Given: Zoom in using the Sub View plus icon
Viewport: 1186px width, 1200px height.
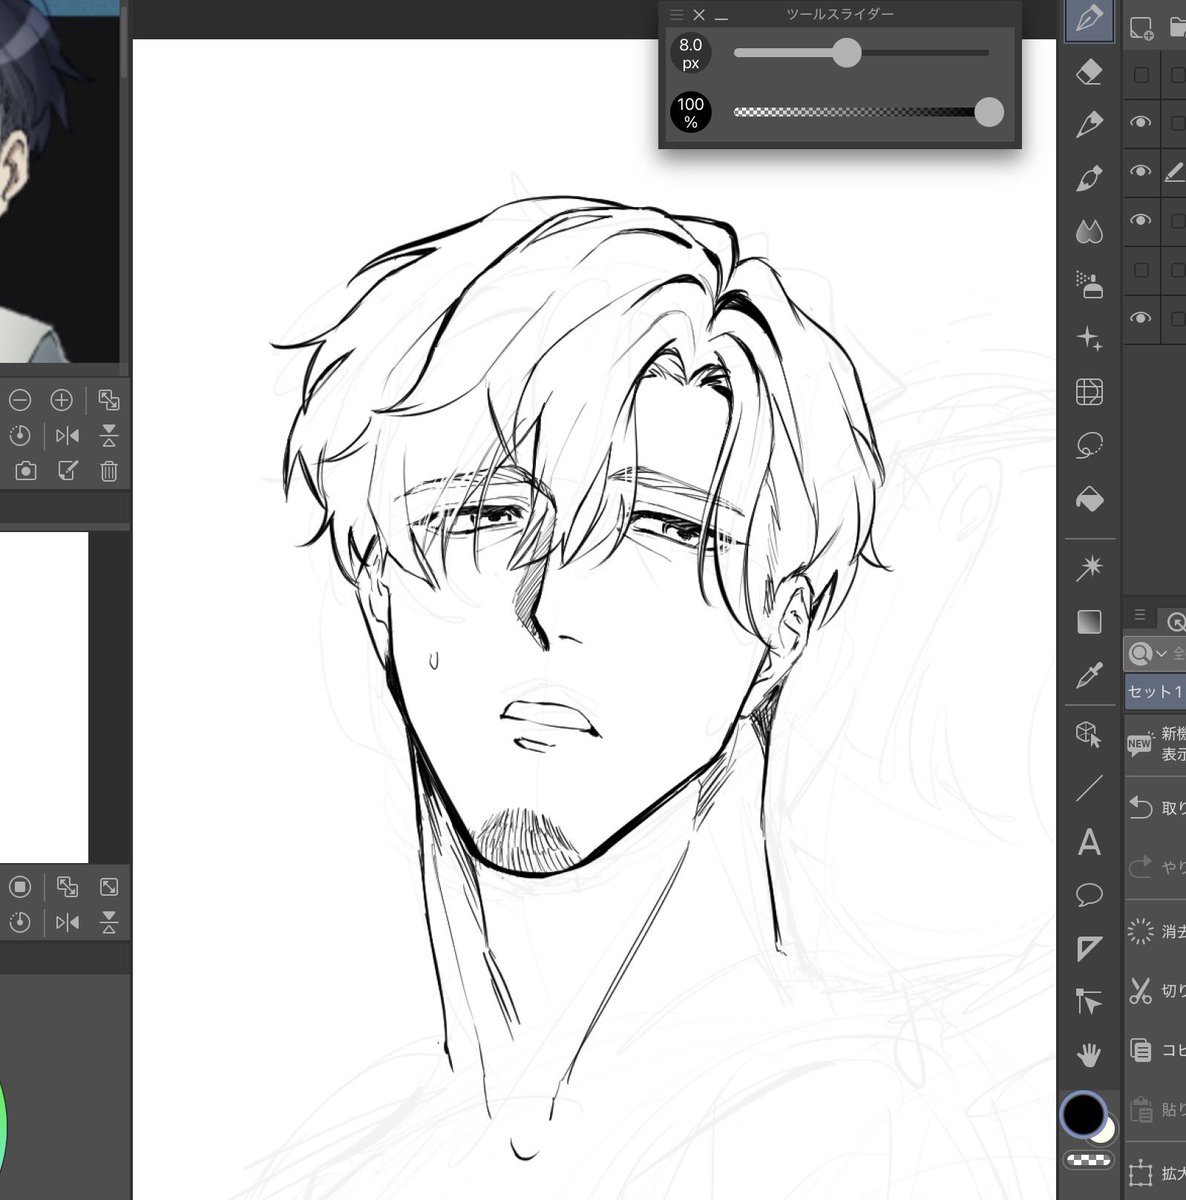Looking at the screenshot, I should (x=61, y=400).
